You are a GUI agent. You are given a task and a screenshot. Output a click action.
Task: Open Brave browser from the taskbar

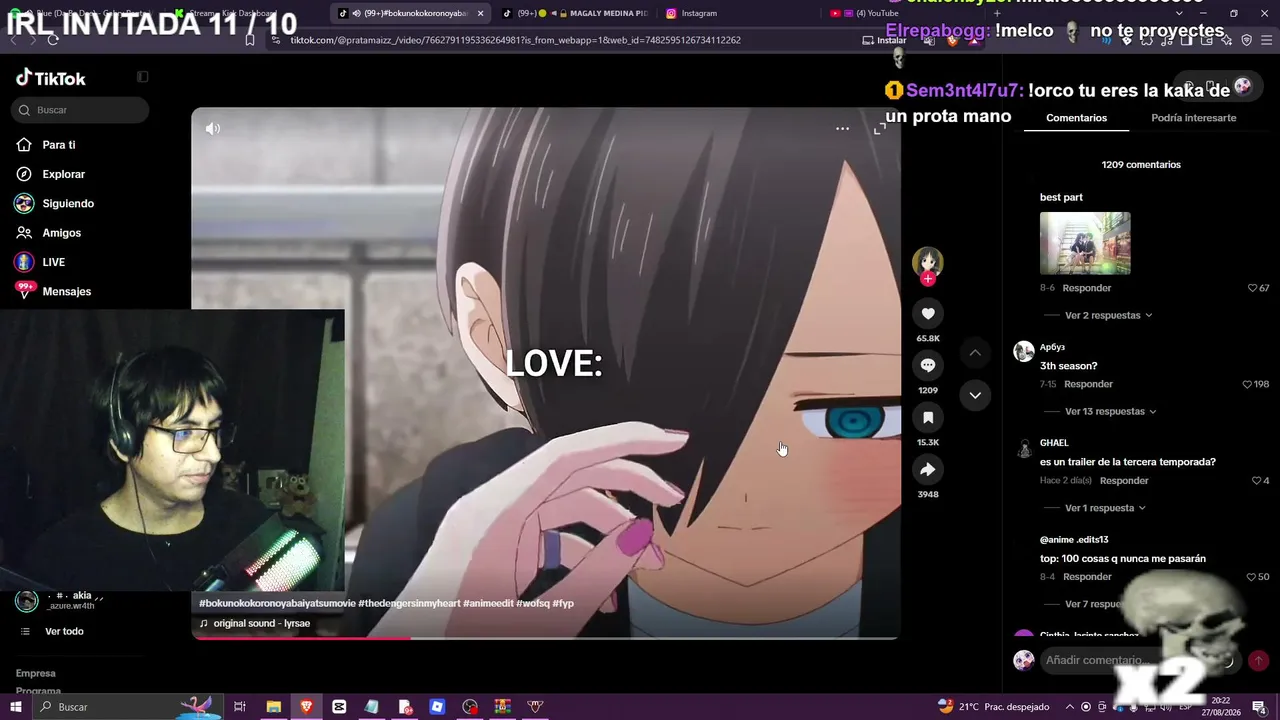[x=306, y=707]
